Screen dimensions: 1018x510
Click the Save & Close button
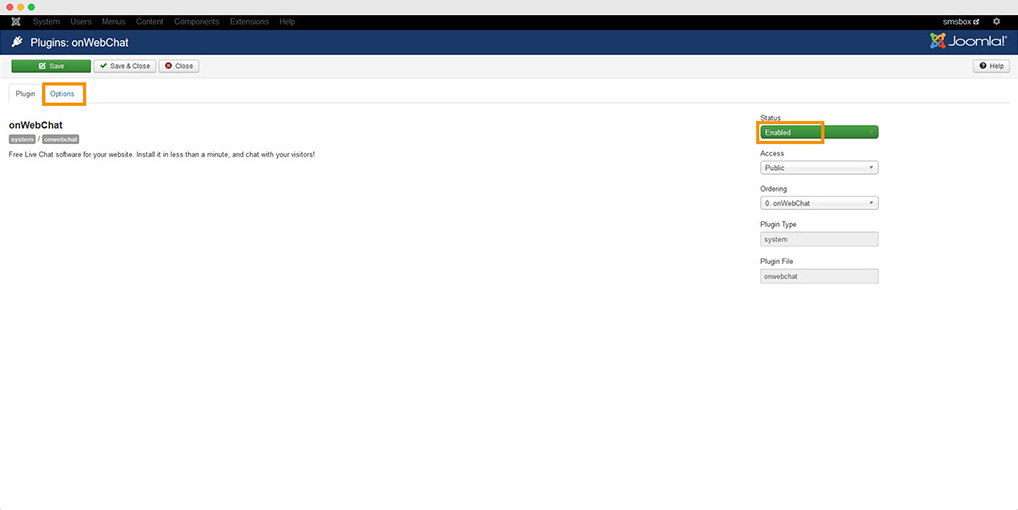click(x=124, y=66)
